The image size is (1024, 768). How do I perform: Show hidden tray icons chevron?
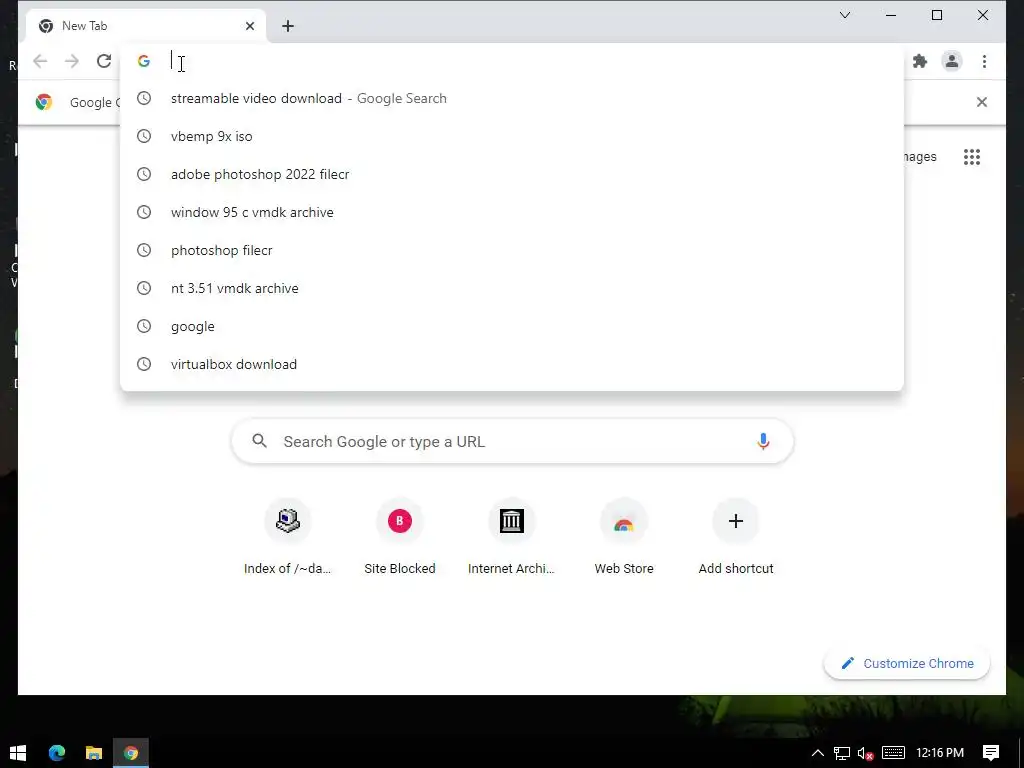tap(818, 753)
